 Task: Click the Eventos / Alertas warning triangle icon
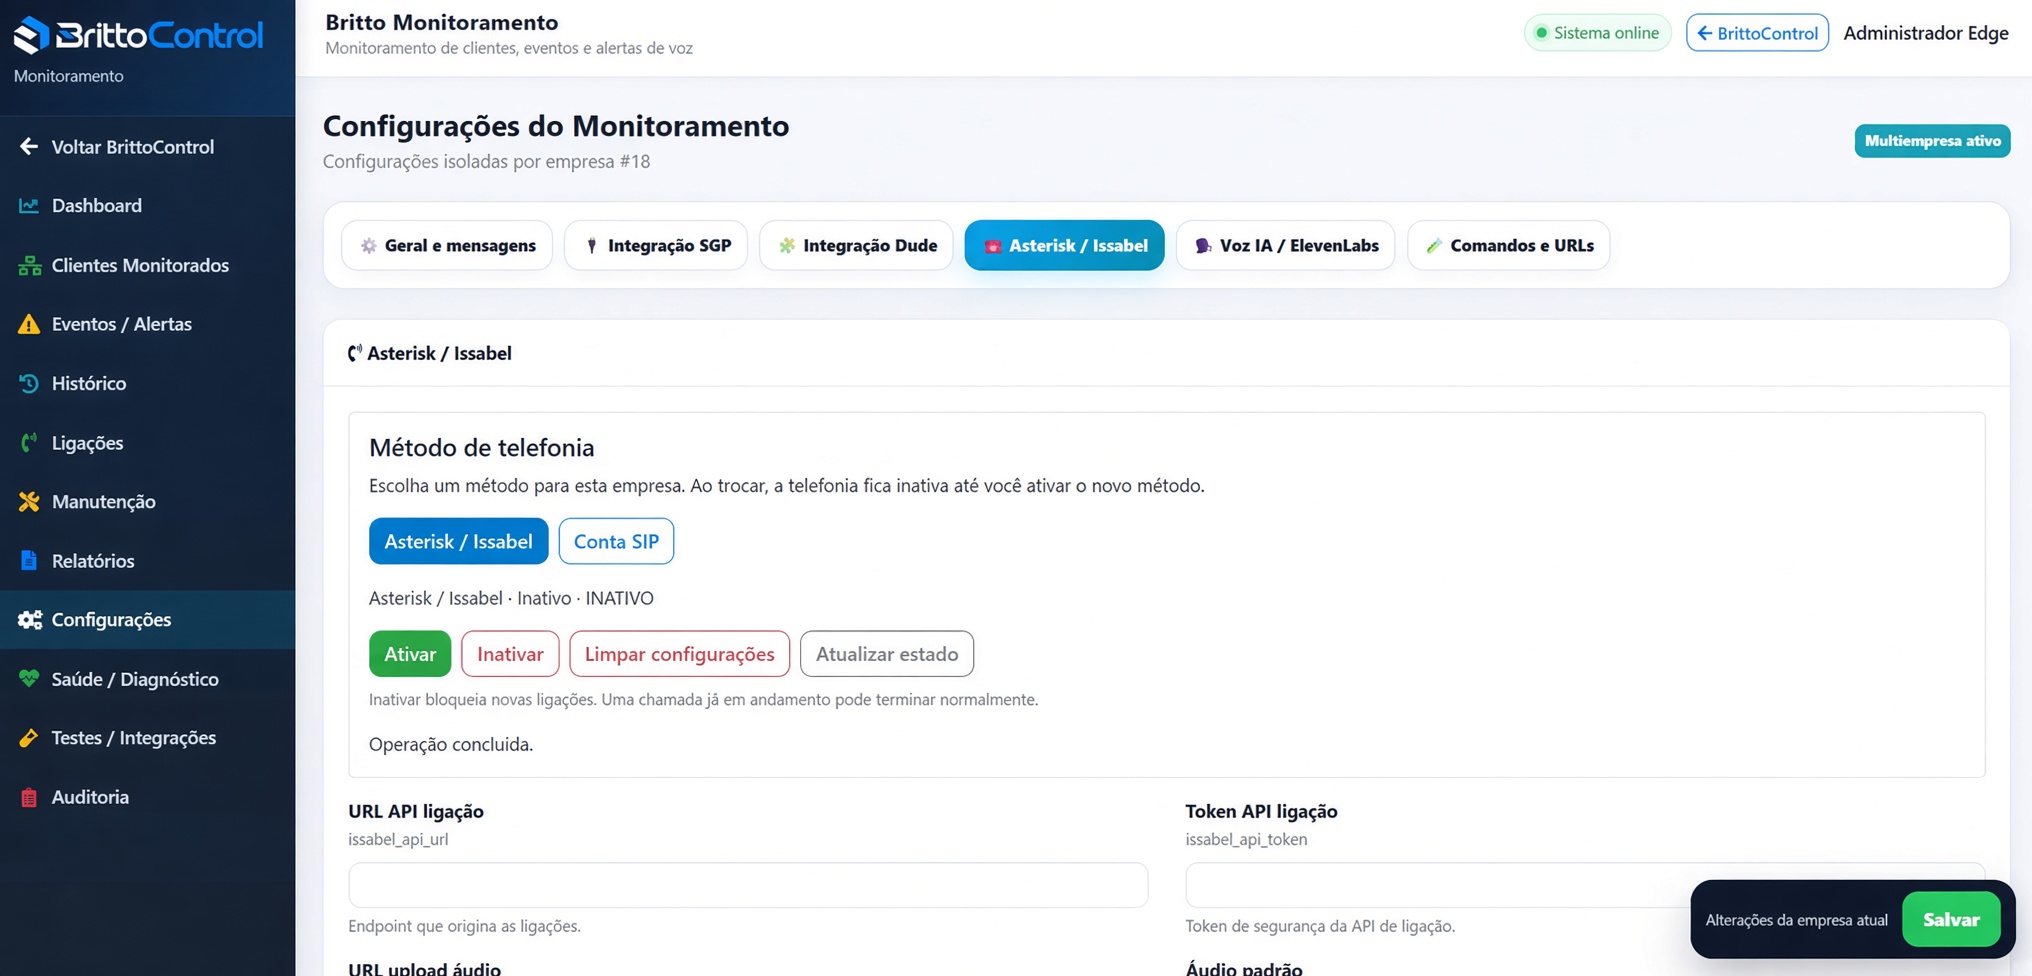[x=29, y=324]
